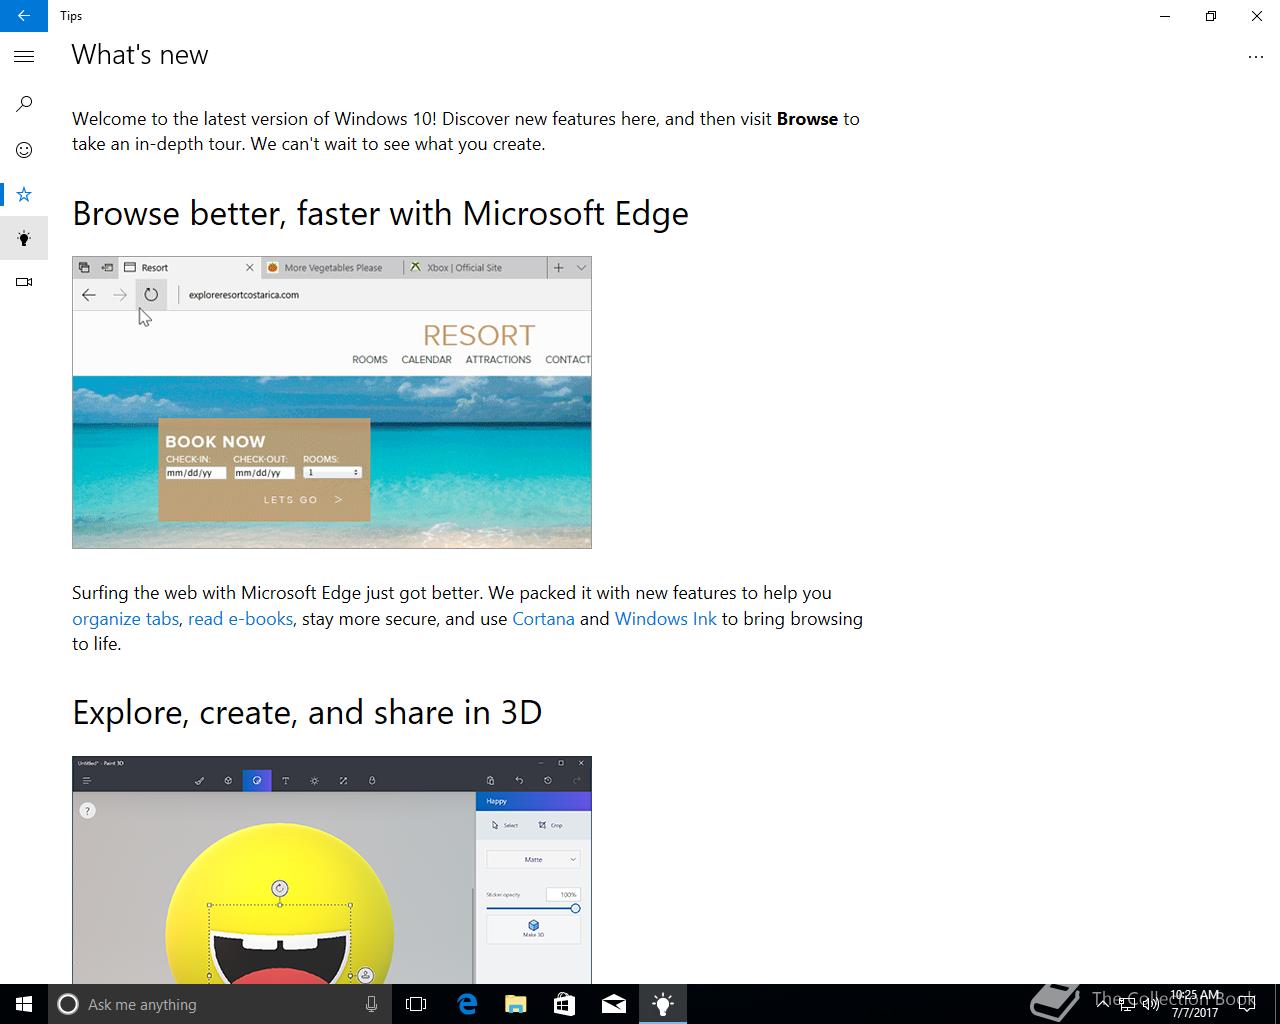Open File Explorer from the taskbar
Image resolution: width=1280 pixels, height=1024 pixels.
[516, 1004]
